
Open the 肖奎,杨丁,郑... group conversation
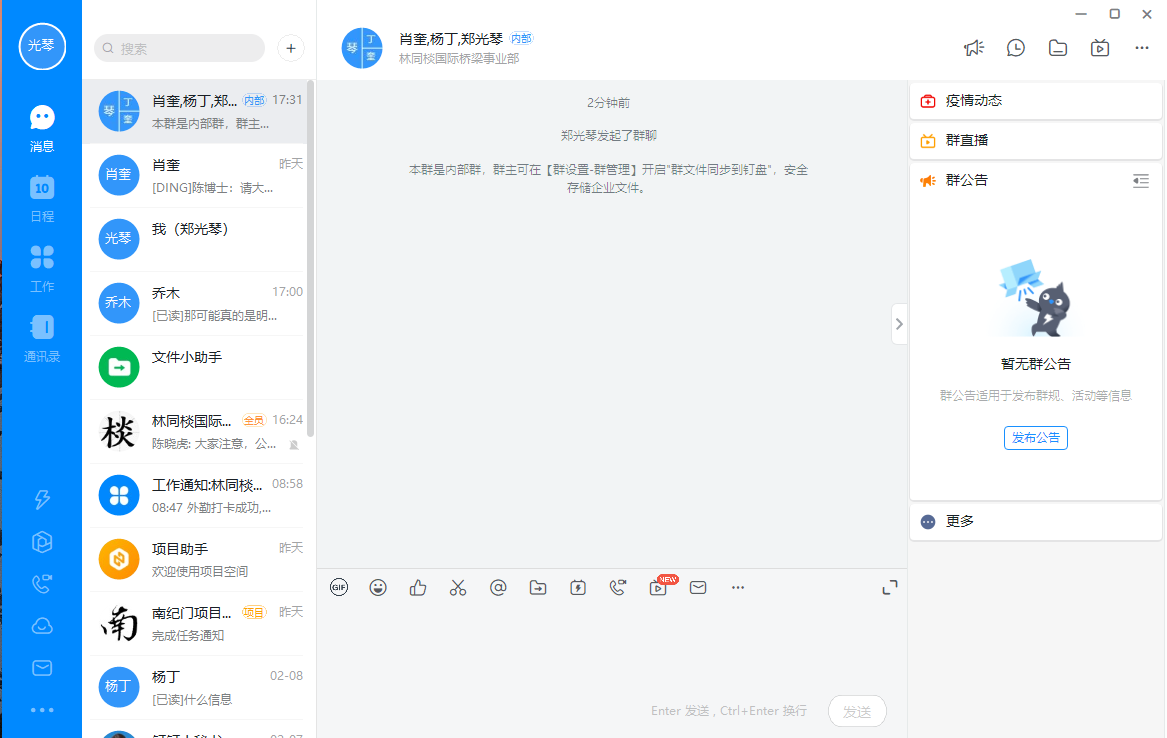tap(197, 112)
